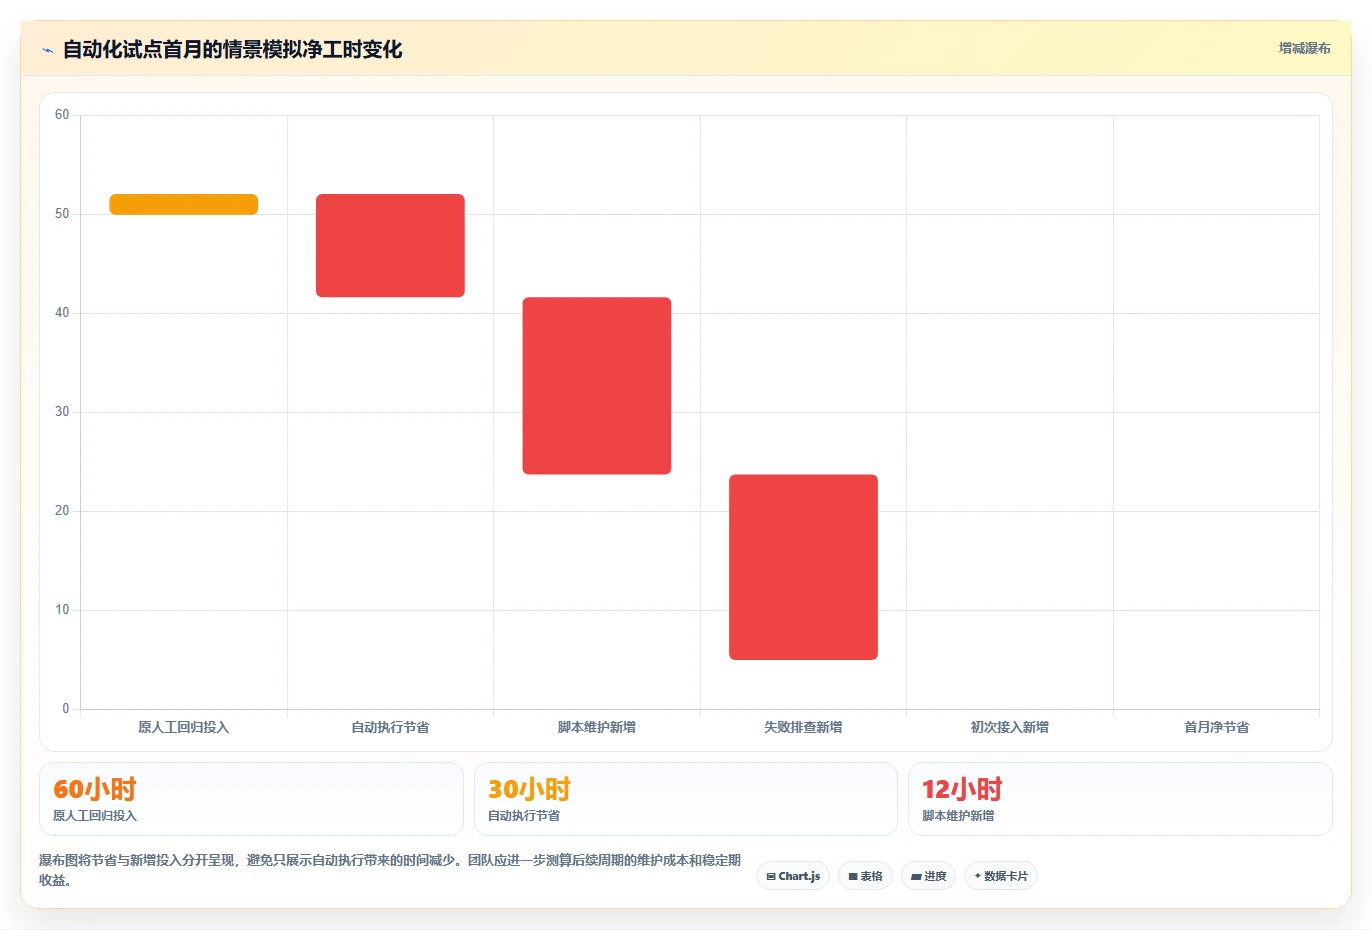
Task: Click the y-axis value 0
Action: (x=66, y=709)
